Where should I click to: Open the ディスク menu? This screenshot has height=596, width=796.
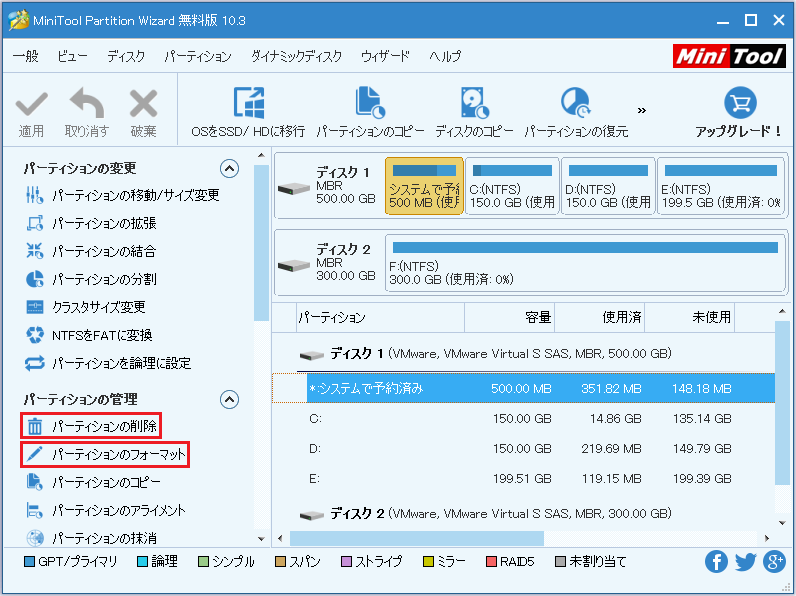(126, 56)
